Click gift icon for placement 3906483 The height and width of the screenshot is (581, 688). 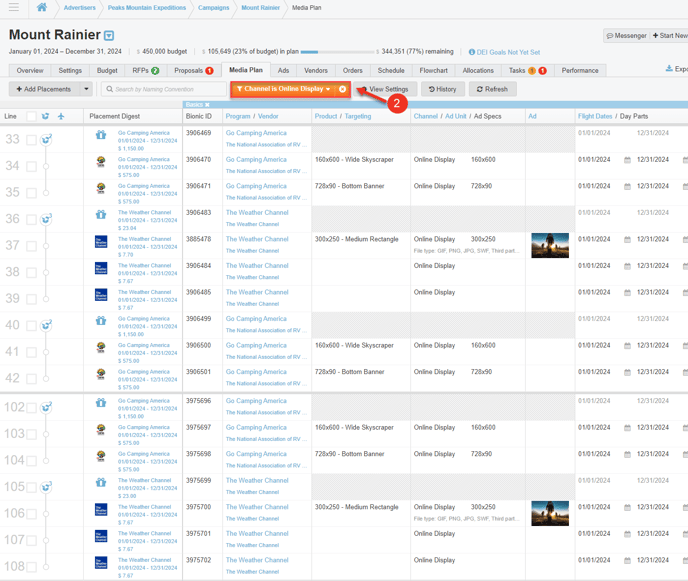[x=101, y=214]
